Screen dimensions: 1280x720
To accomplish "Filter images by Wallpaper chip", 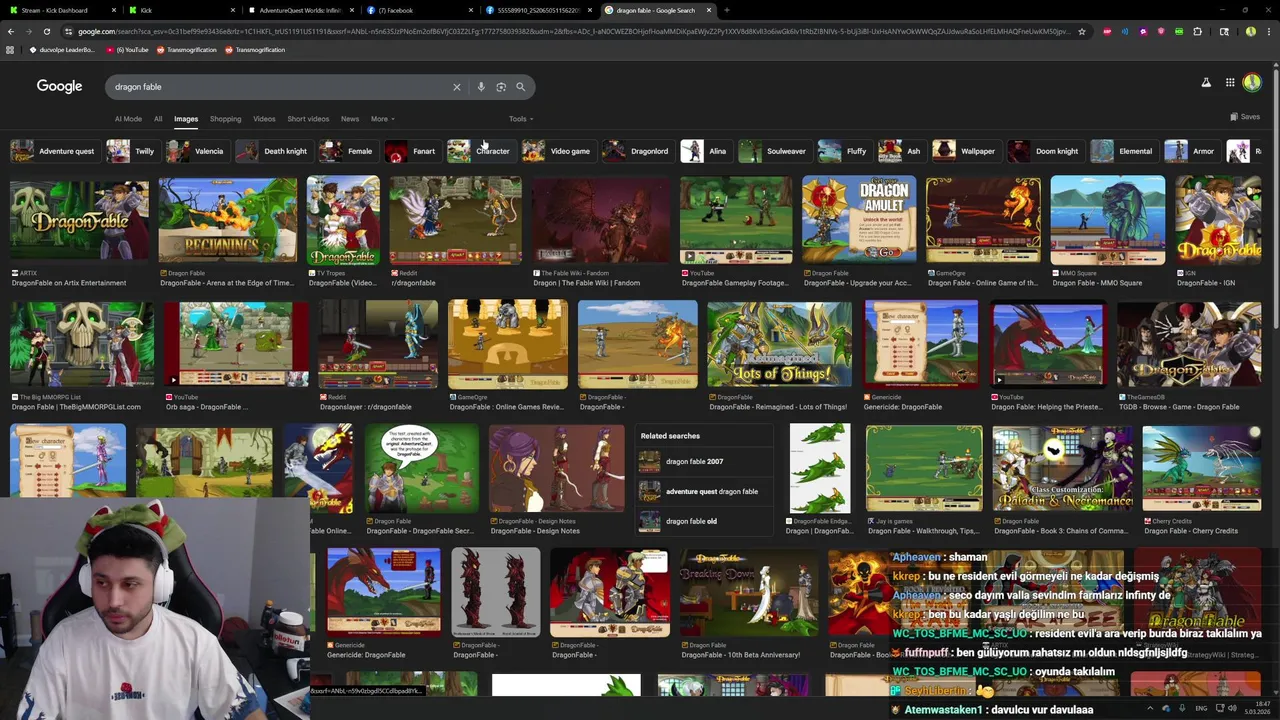I will tap(965, 151).
